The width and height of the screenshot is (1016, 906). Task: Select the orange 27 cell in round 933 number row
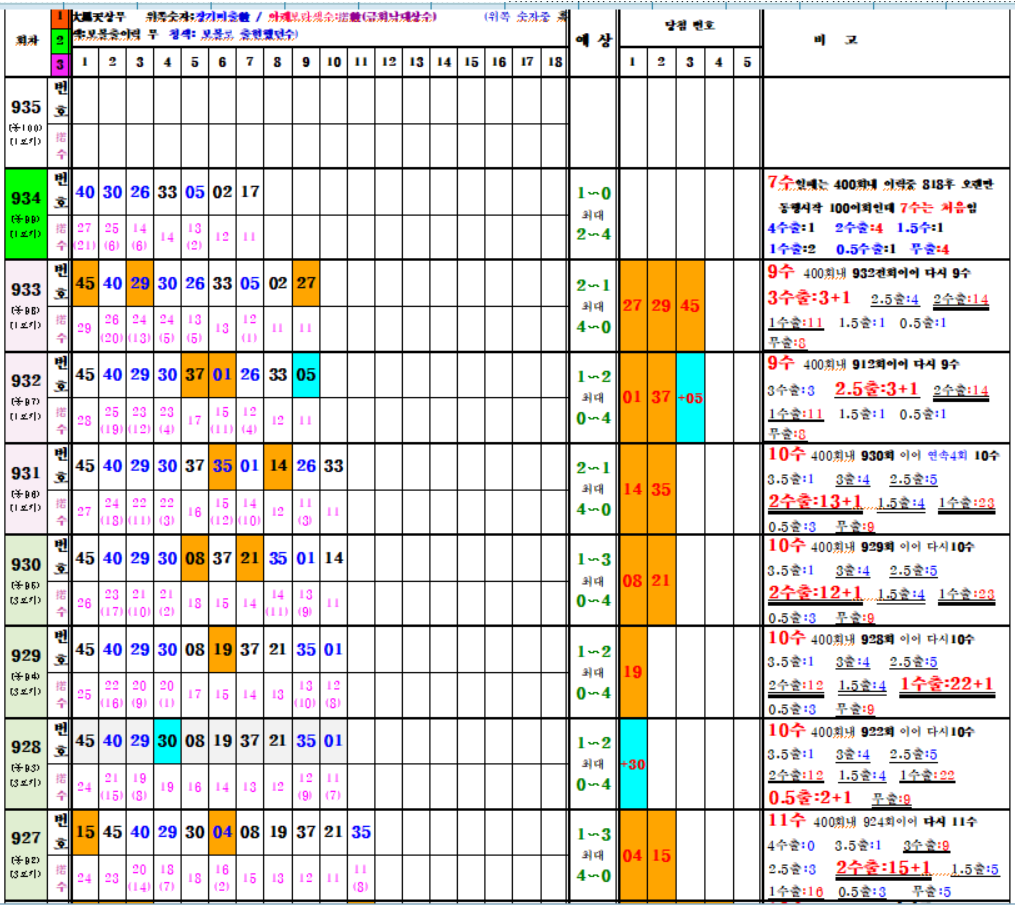(306, 283)
